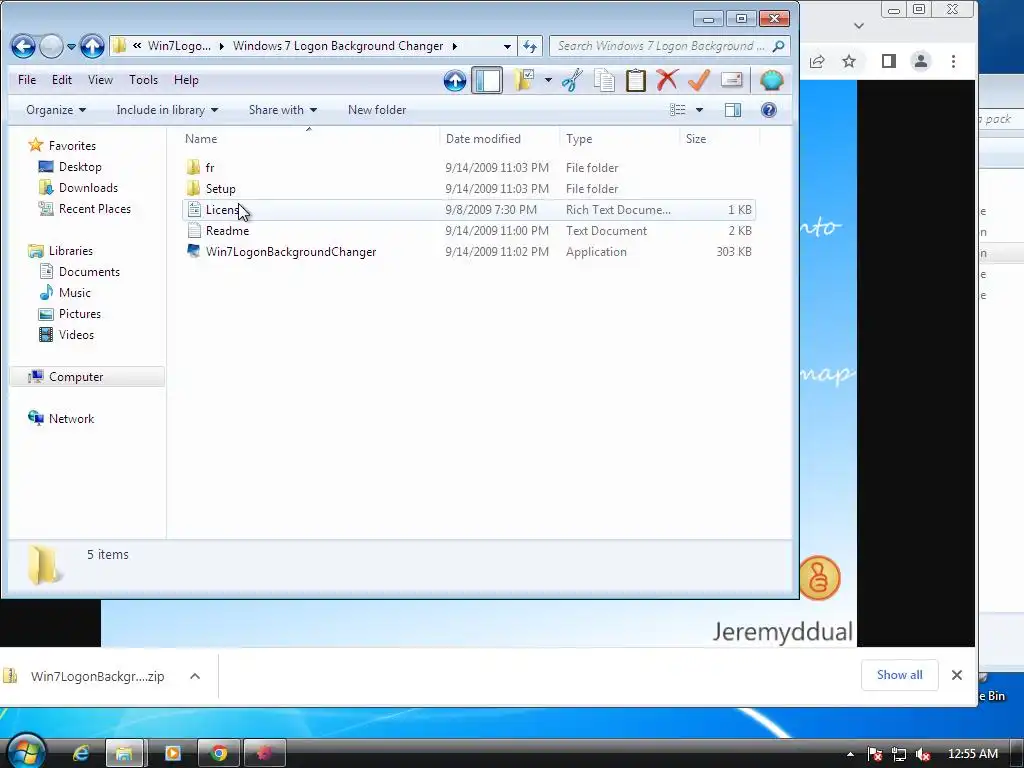
Task: Toggle the preview pane button
Action: click(x=733, y=110)
